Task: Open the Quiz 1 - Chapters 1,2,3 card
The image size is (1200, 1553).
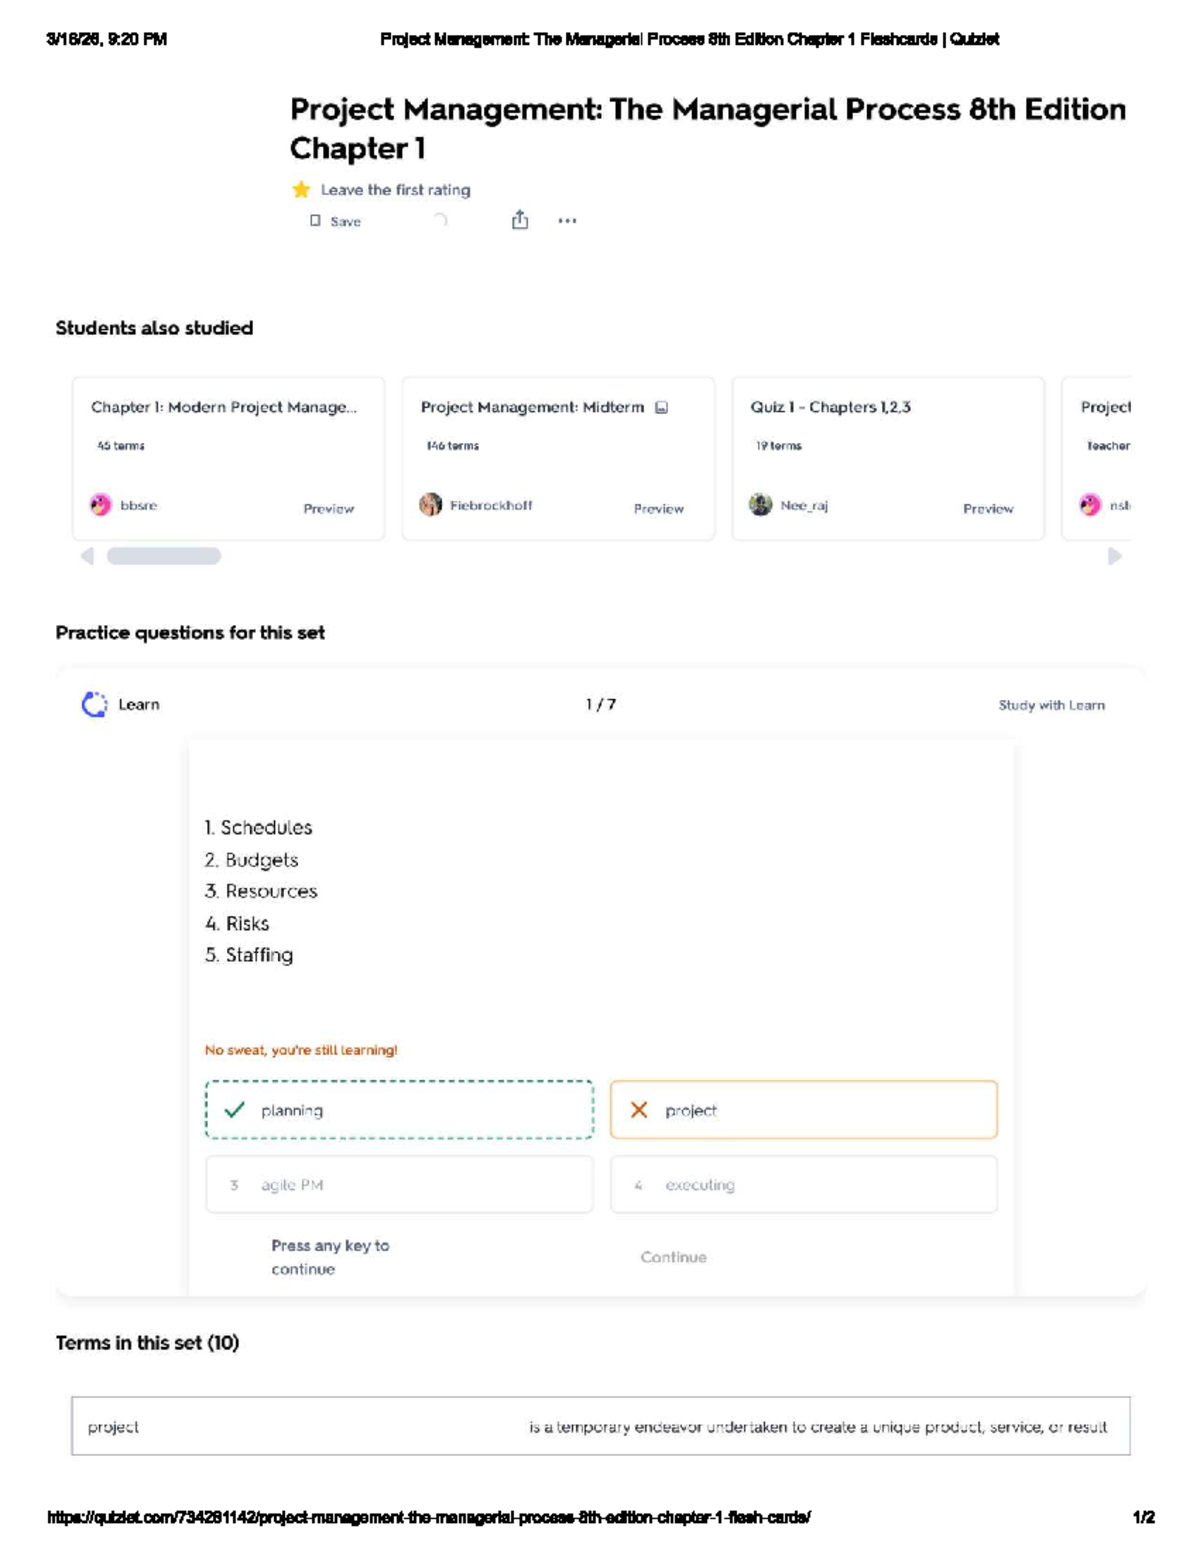Action: 888,459
